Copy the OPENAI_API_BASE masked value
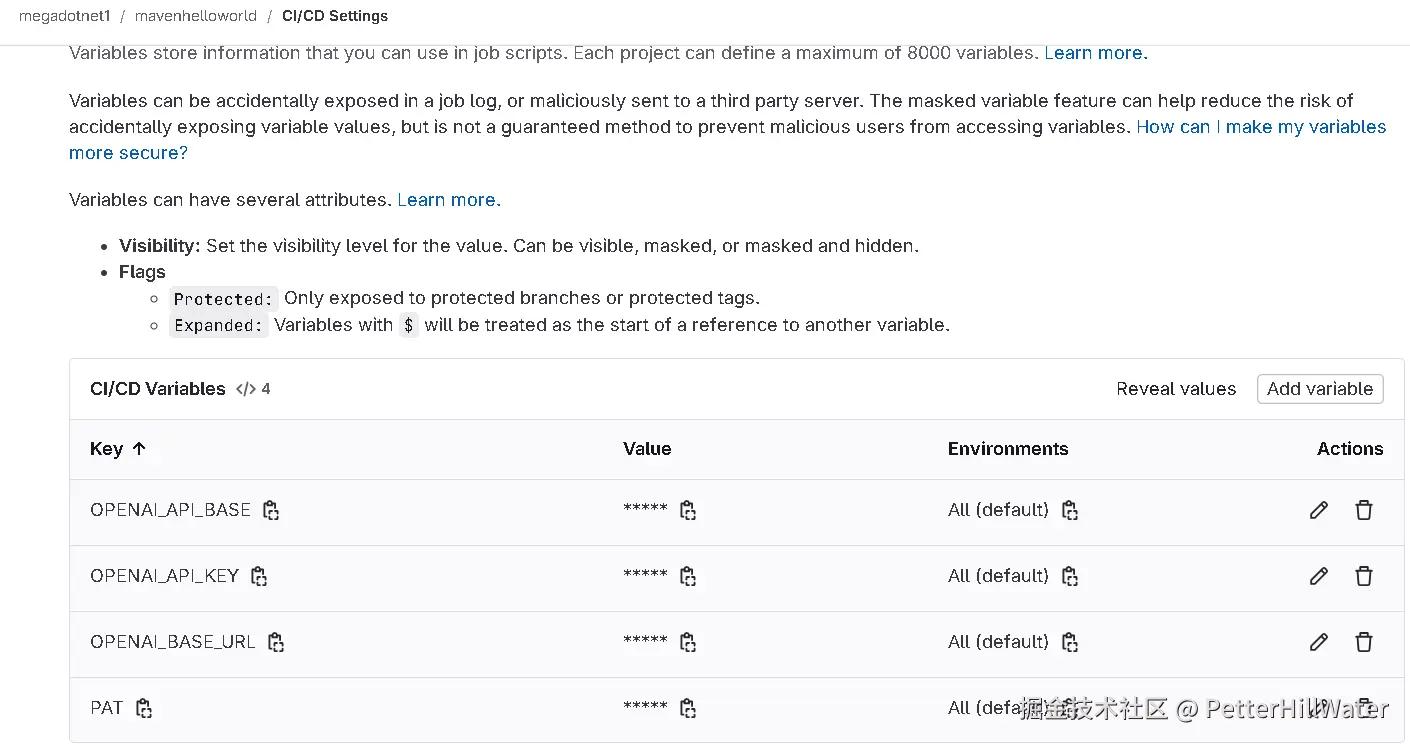1410x744 pixels. point(688,510)
